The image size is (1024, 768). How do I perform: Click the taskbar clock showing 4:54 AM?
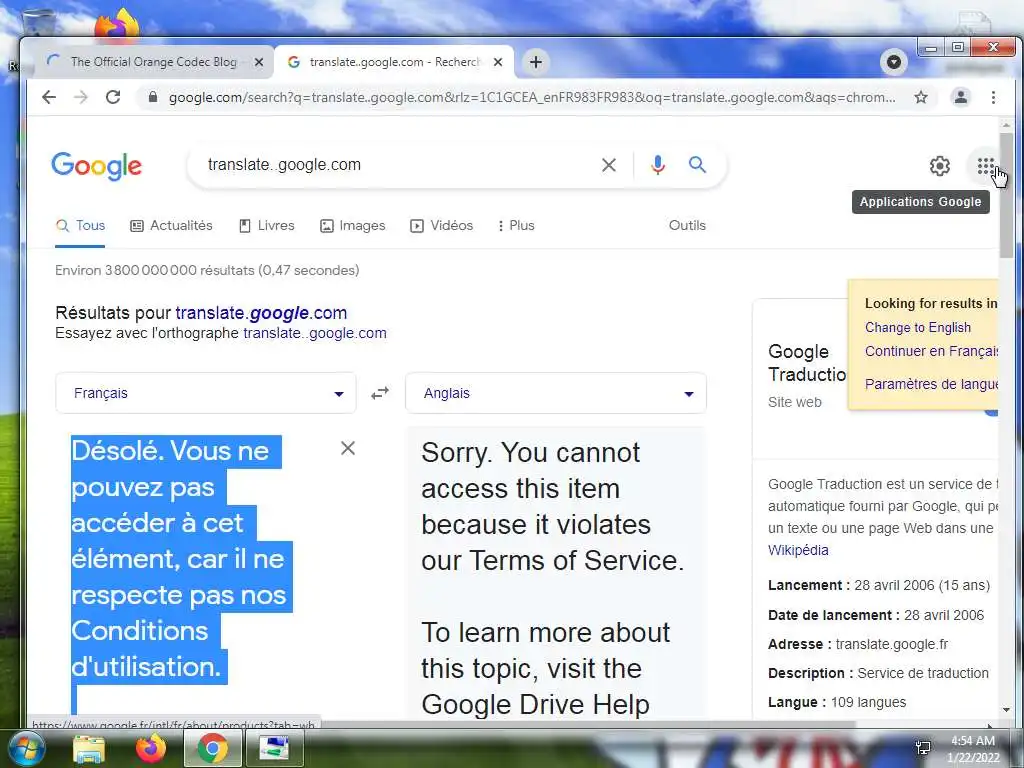973,748
